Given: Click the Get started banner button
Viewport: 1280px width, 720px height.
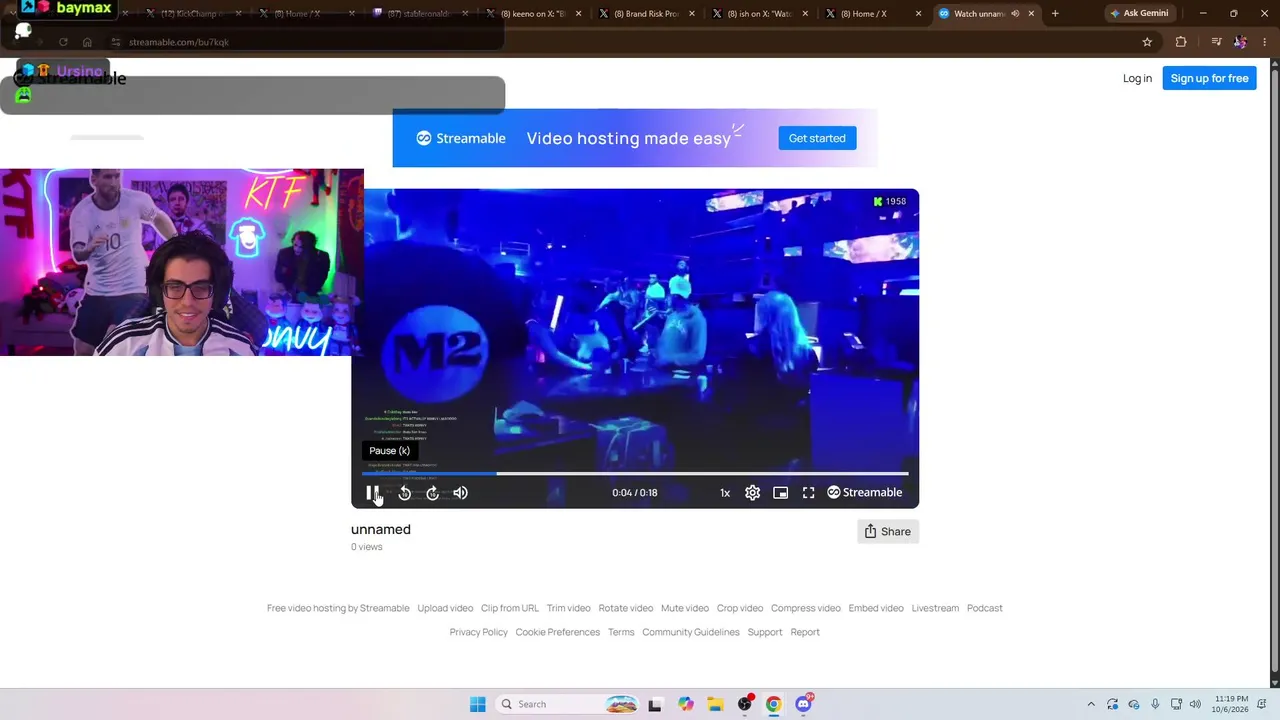Looking at the screenshot, I should click(817, 138).
